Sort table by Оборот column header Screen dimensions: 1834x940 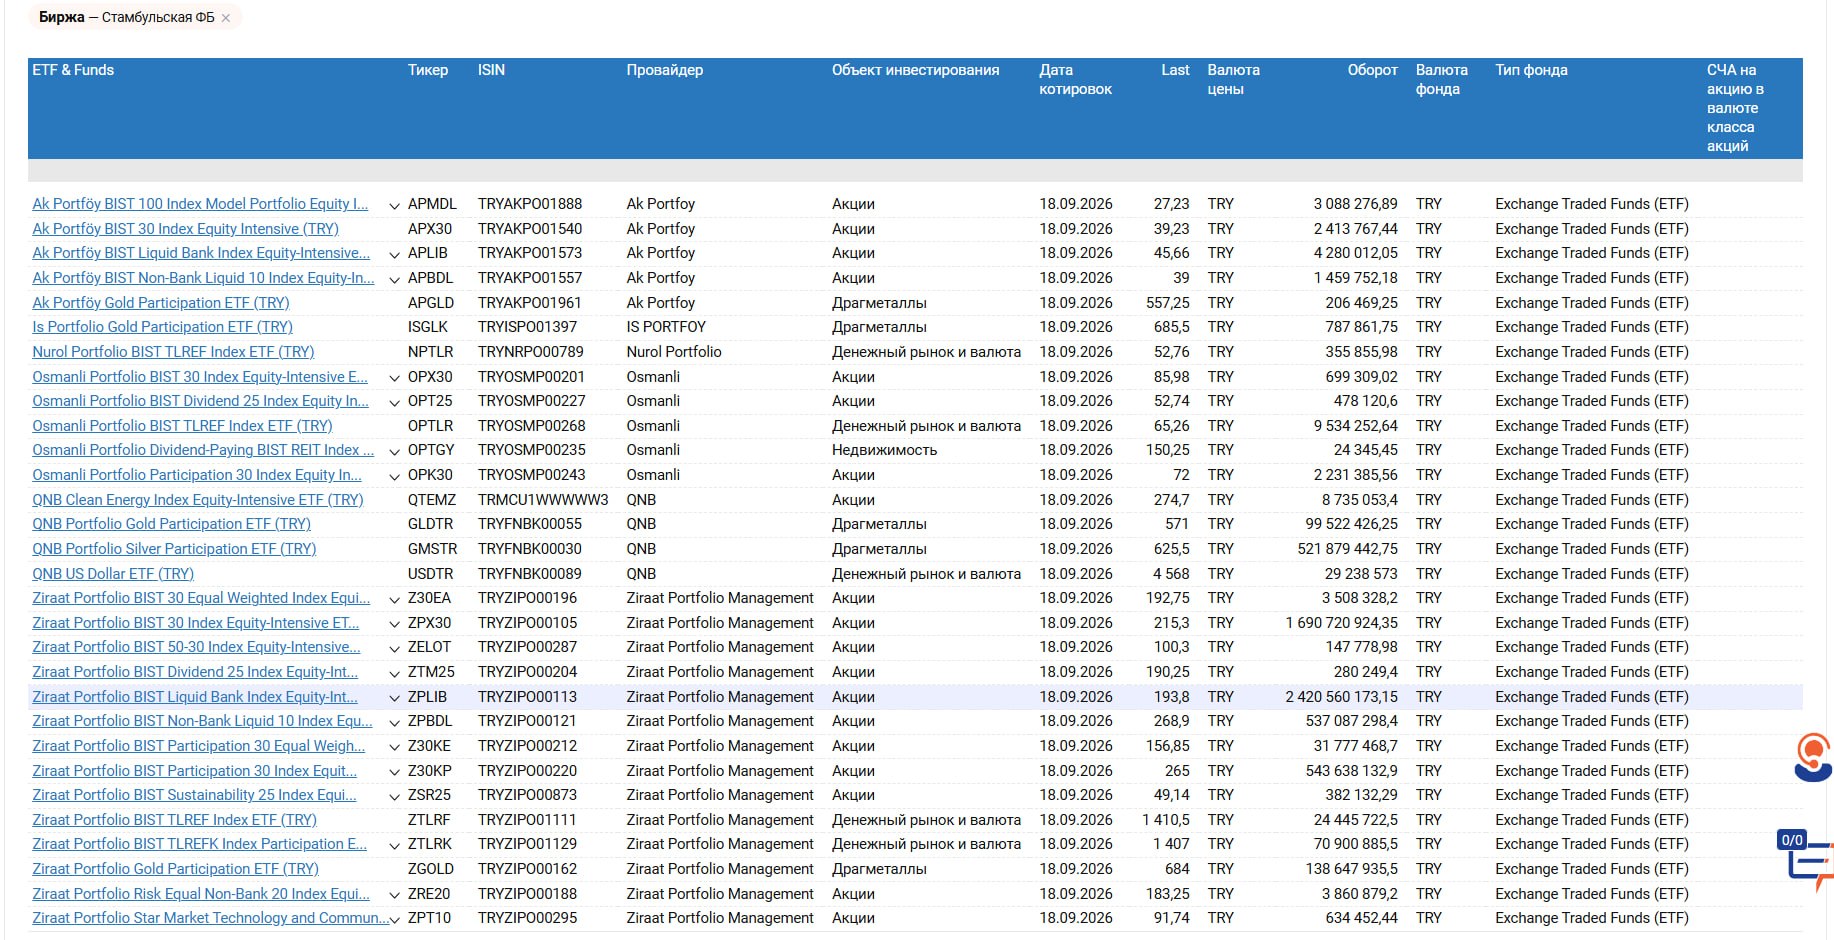(1372, 70)
